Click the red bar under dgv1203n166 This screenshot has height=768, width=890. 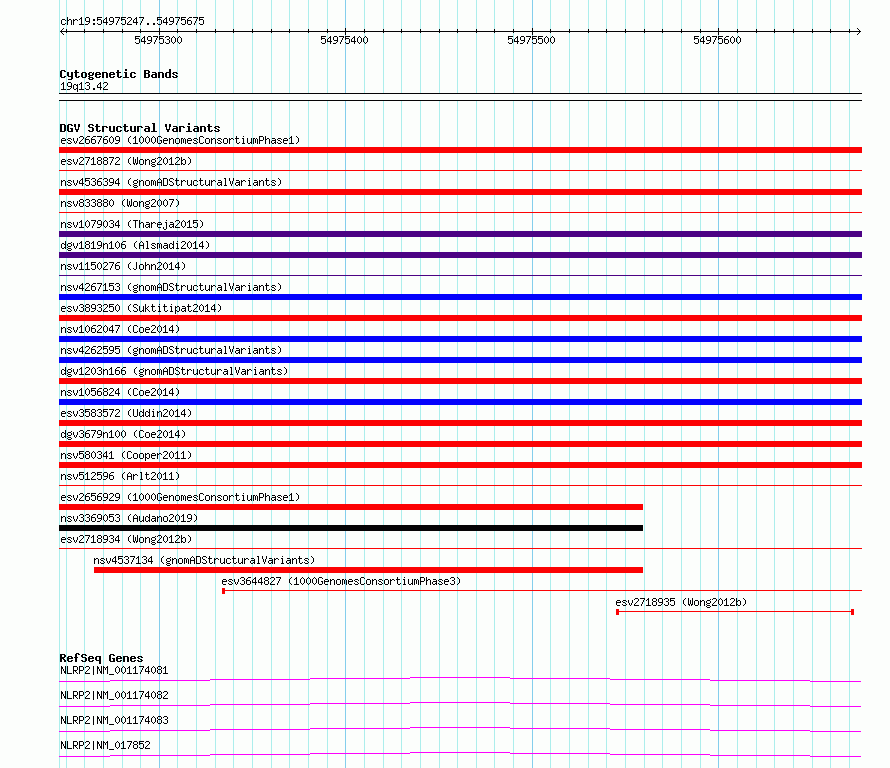pos(460,381)
